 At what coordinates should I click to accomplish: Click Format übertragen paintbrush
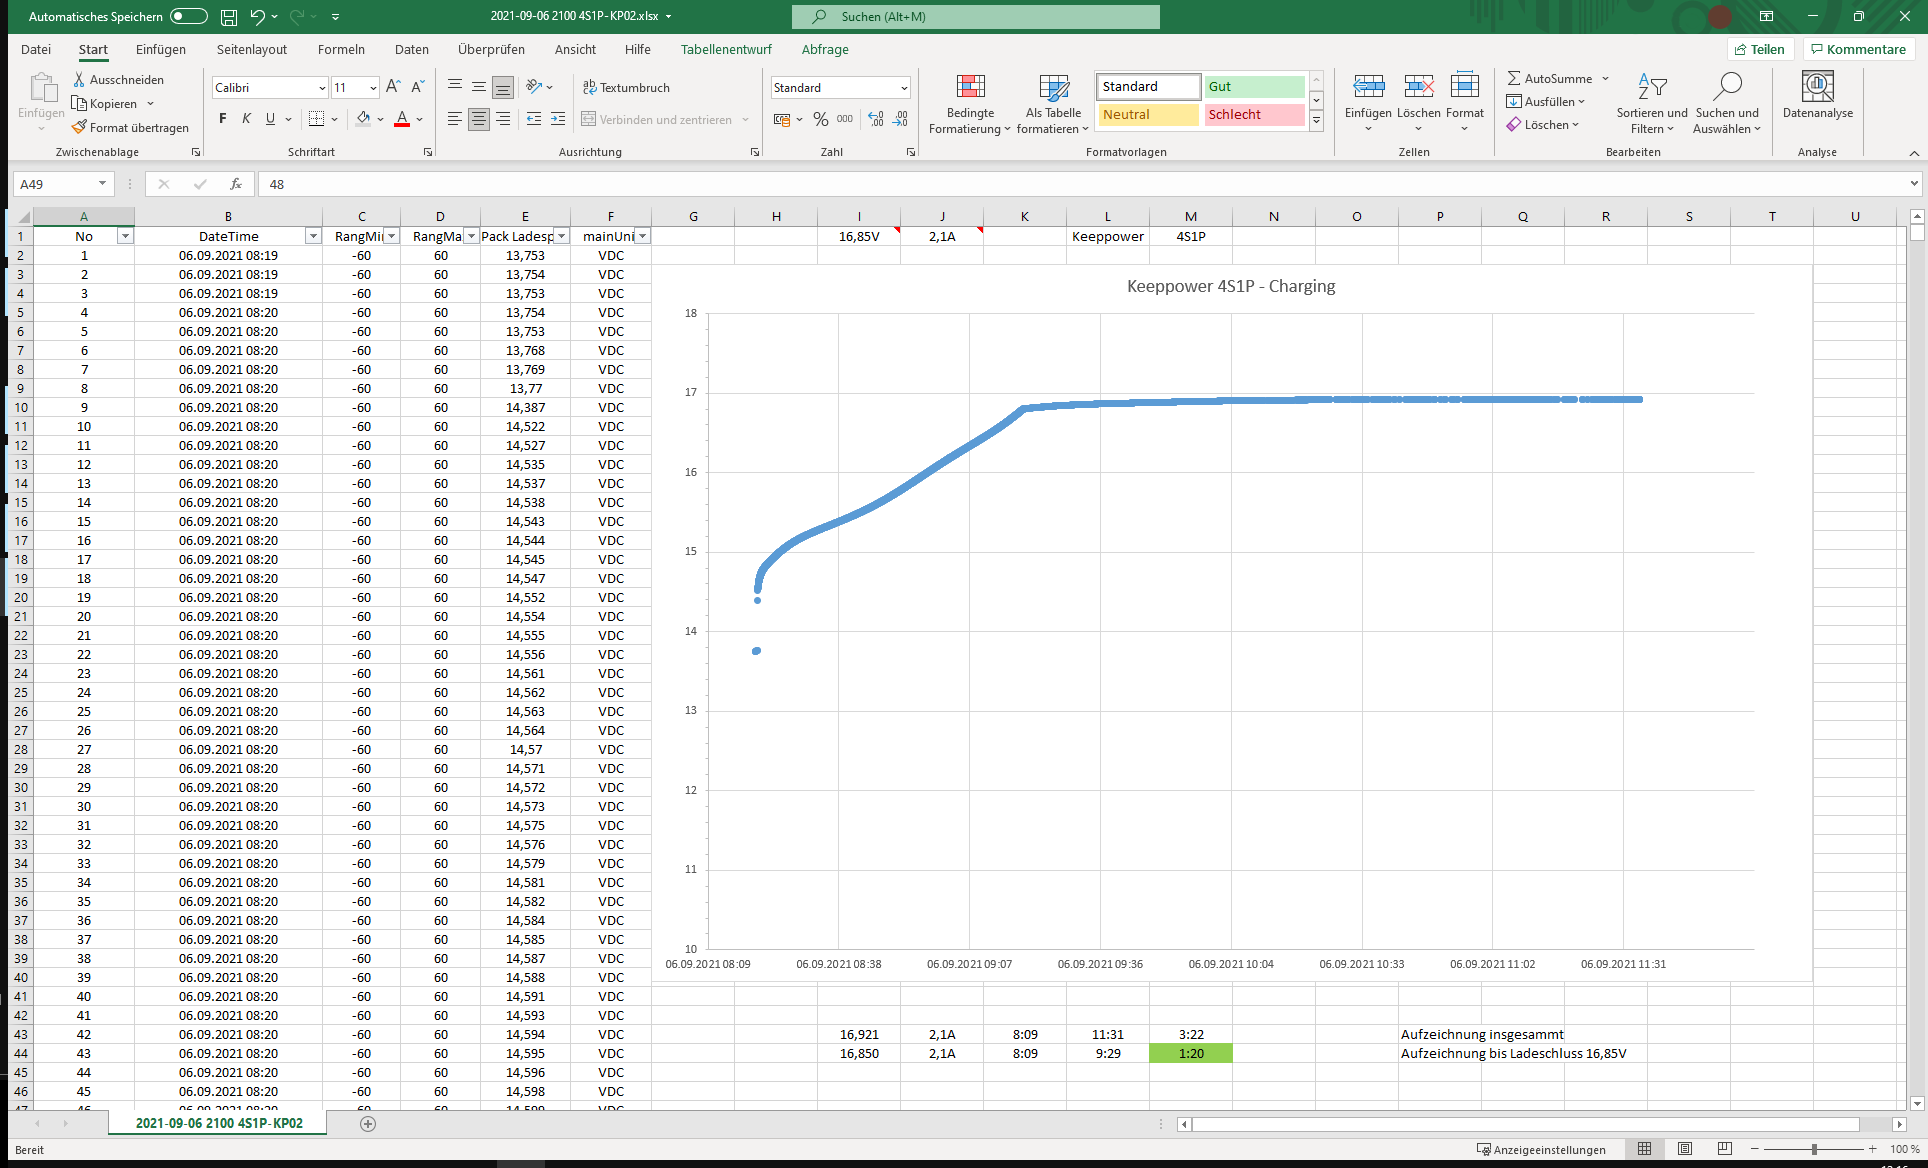click(x=79, y=127)
